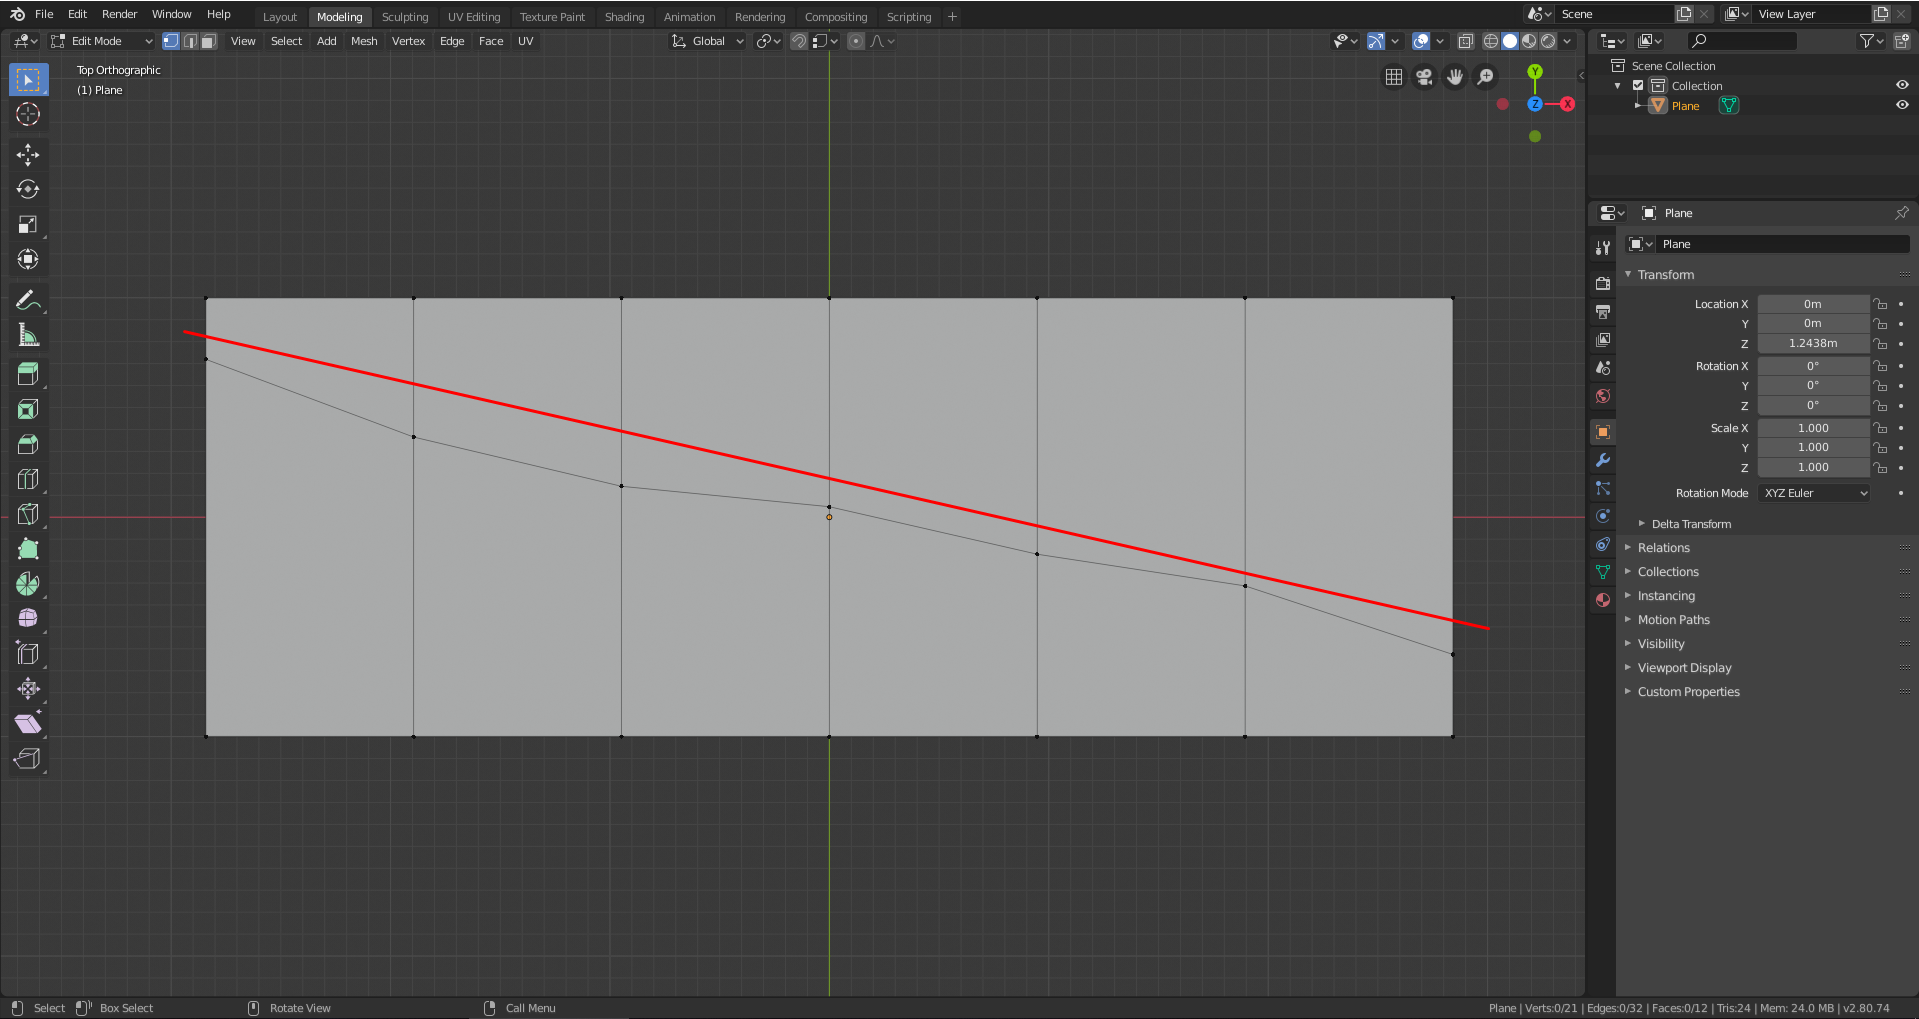Activate the 3D Cursor tool

(x=28, y=115)
